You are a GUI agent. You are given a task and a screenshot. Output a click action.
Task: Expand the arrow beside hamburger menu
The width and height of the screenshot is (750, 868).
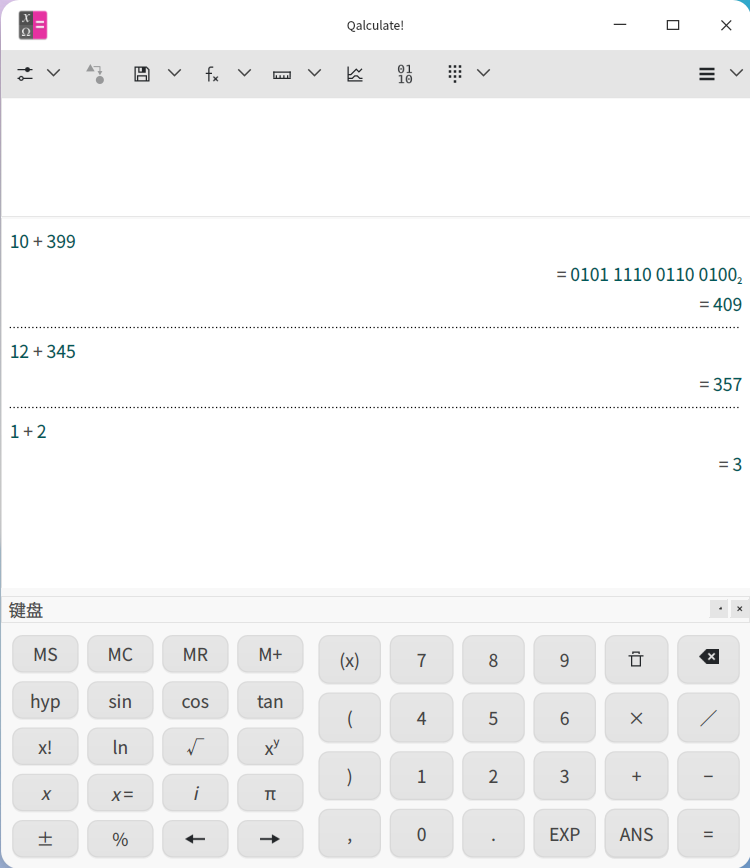736,73
